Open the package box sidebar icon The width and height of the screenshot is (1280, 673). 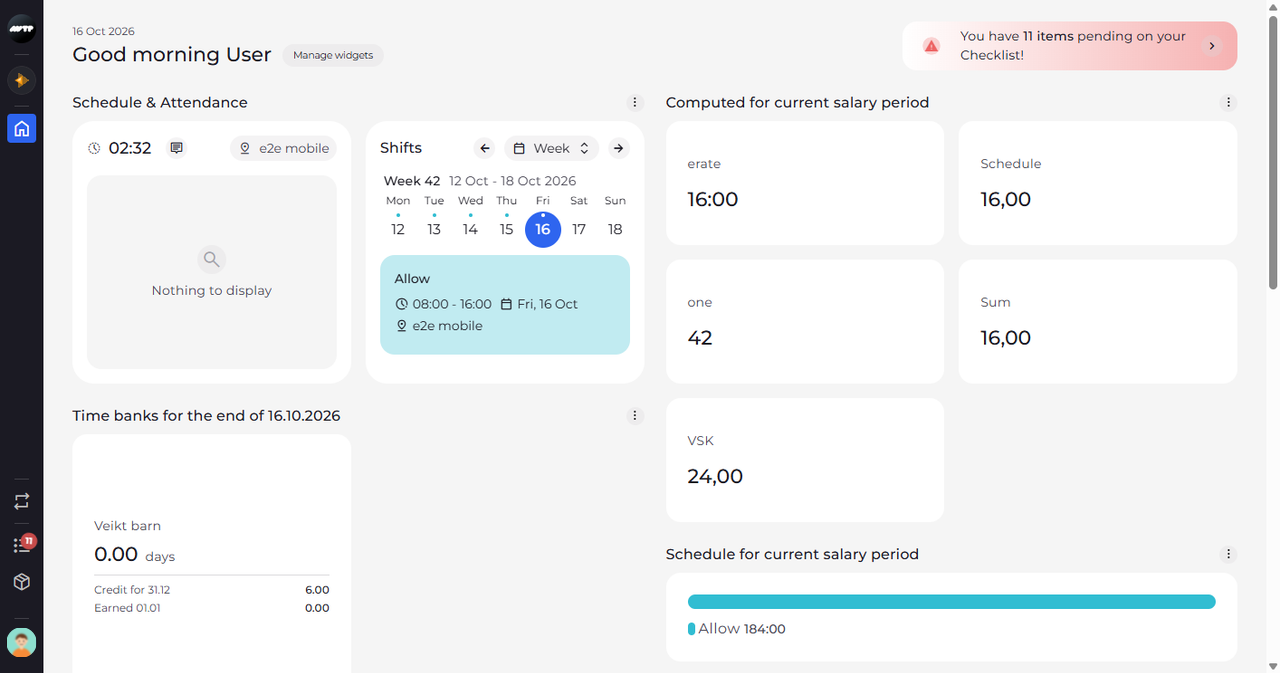click(22, 582)
